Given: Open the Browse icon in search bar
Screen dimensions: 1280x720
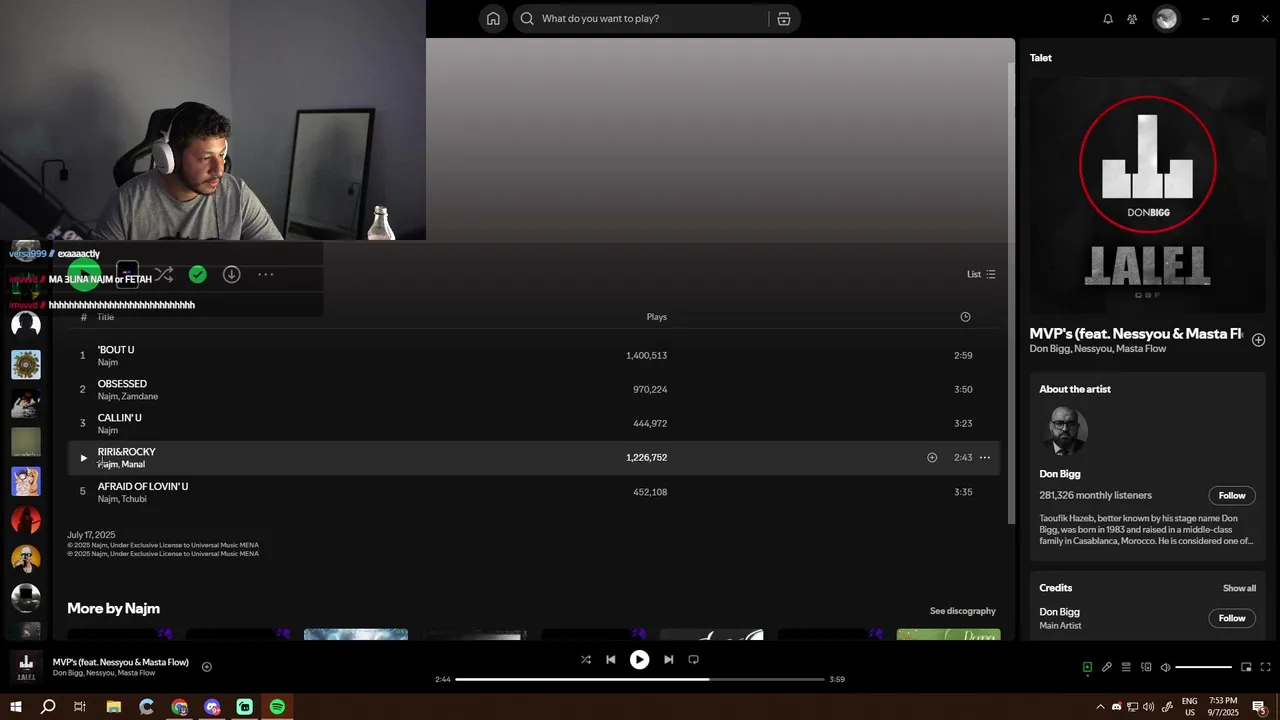Looking at the screenshot, I should (784, 18).
